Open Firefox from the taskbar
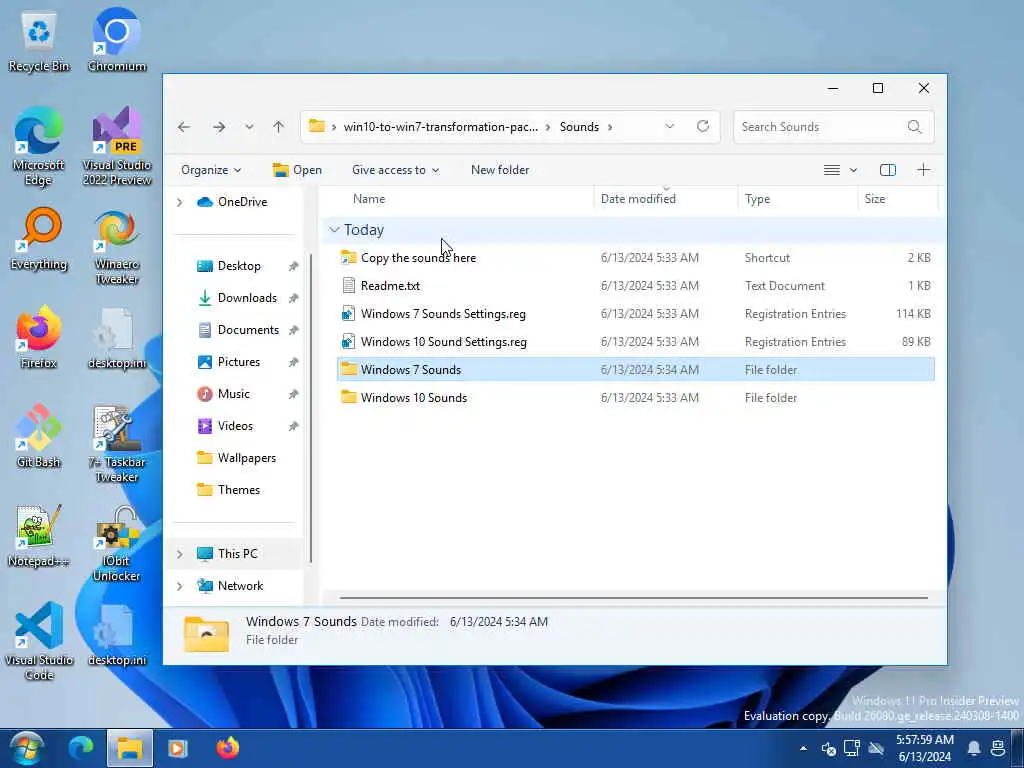Viewport: 1024px width, 768px height. coord(227,748)
